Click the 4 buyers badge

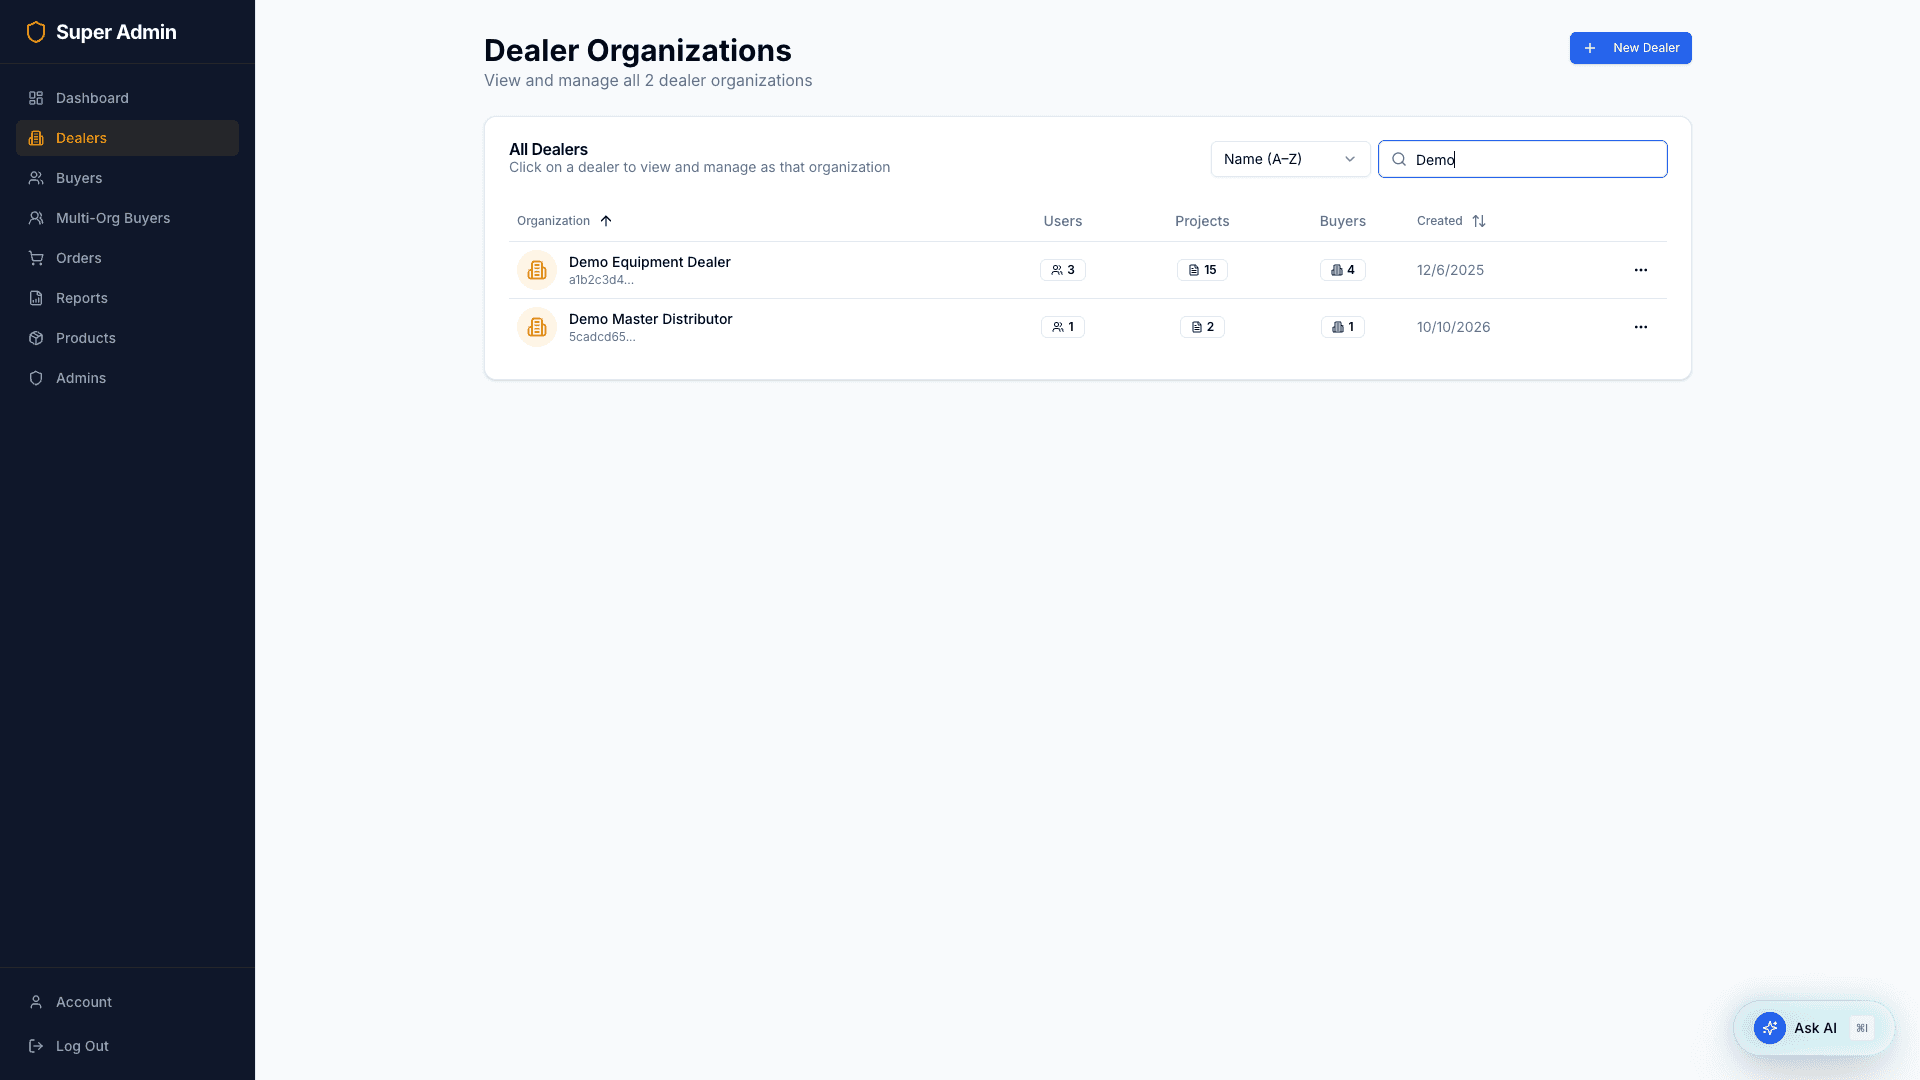click(1342, 270)
